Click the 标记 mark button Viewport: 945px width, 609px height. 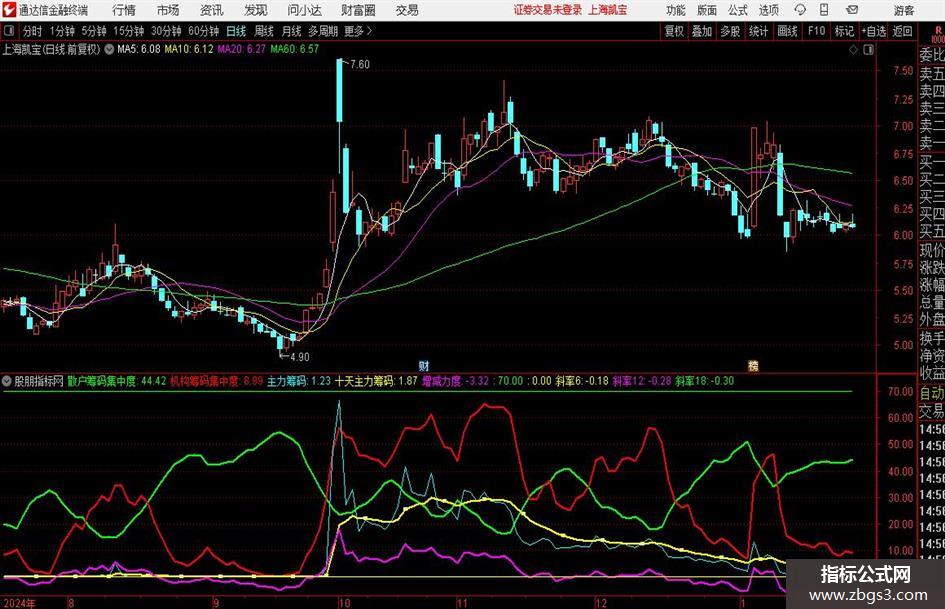(x=844, y=31)
